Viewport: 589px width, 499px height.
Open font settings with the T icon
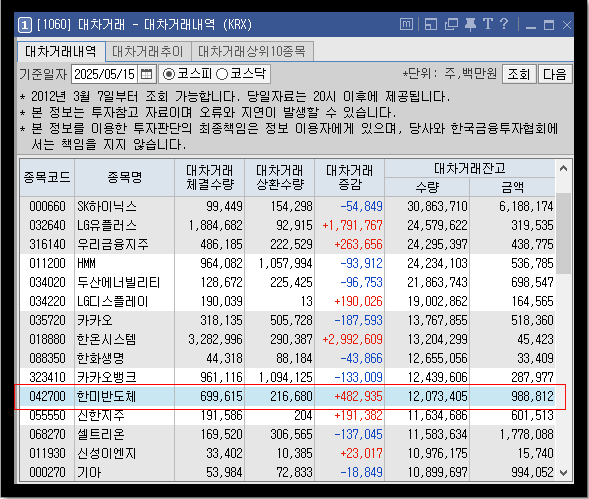click(488, 24)
